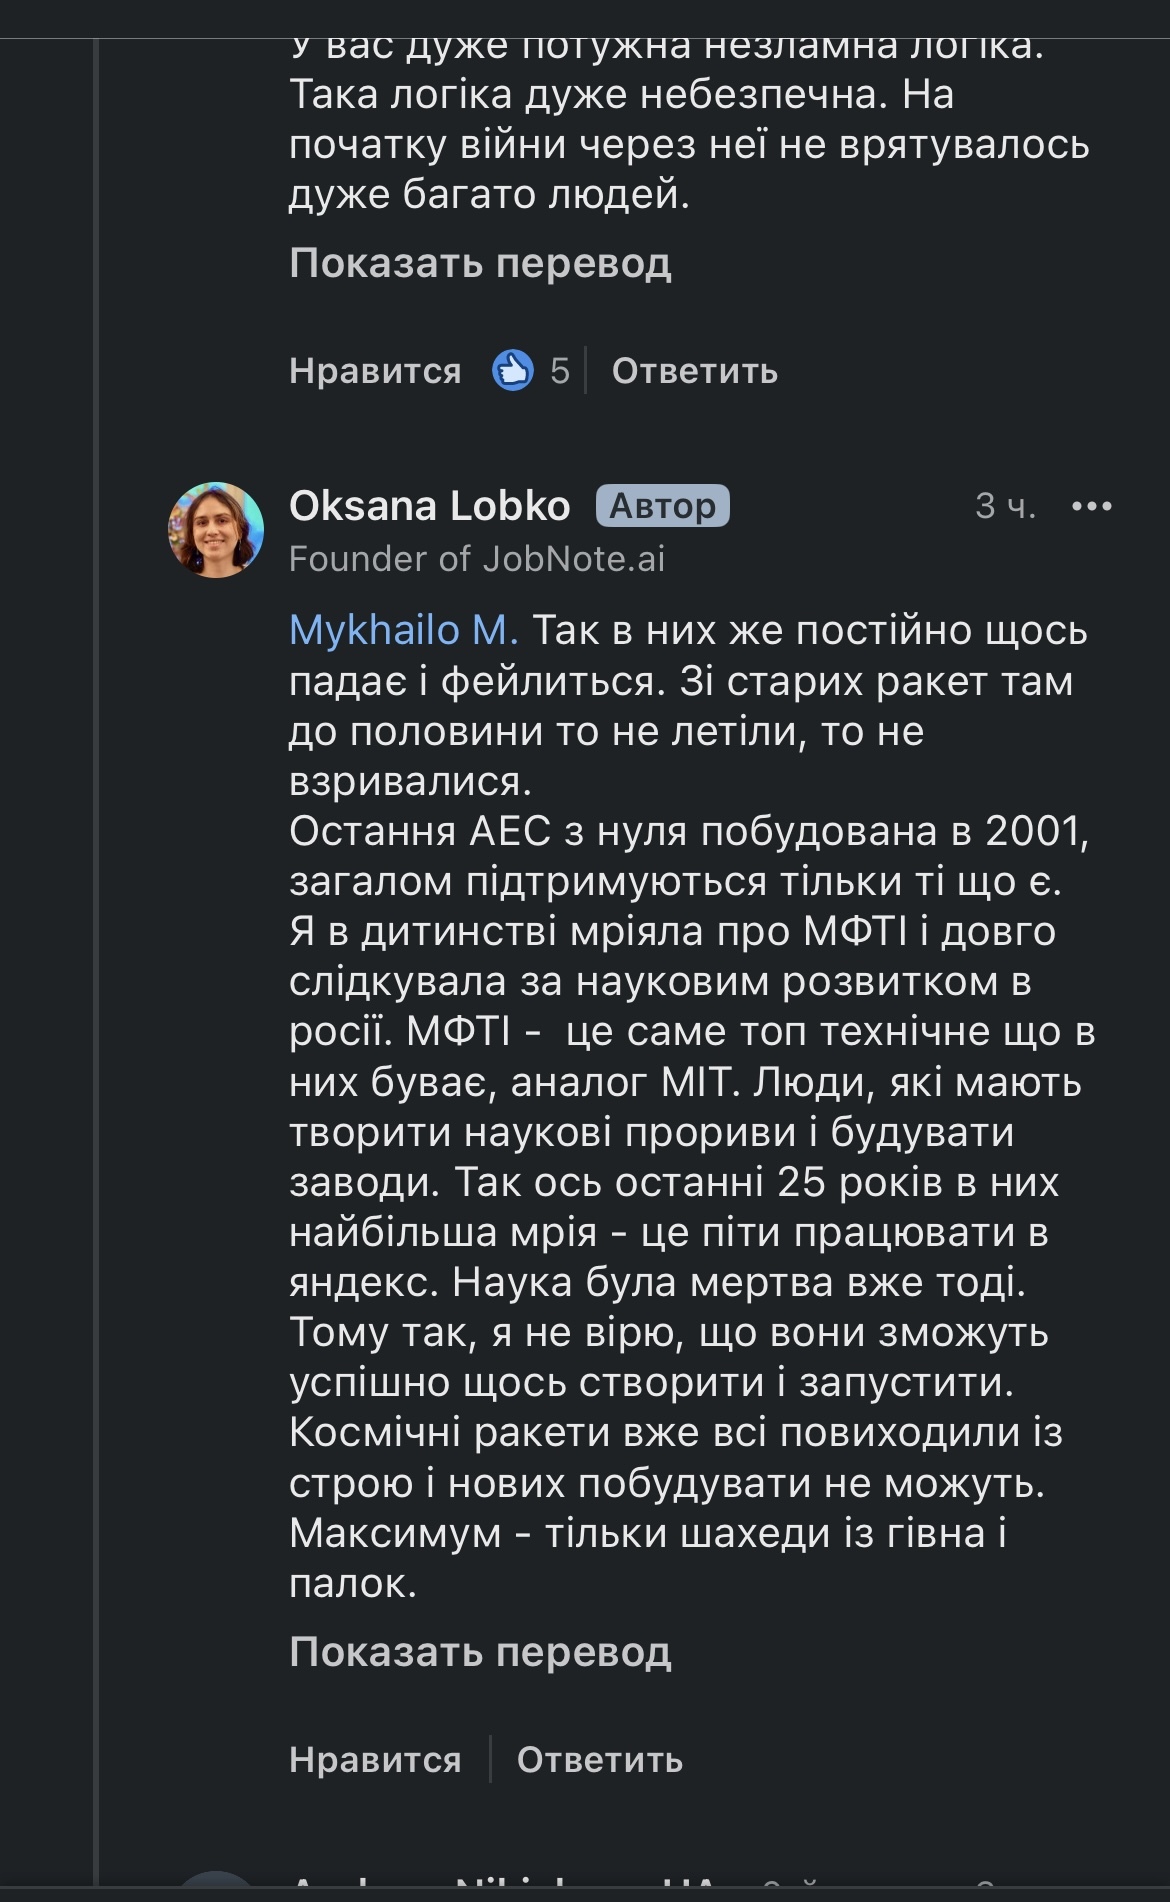Click the Oksana Lobko author name

click(x=429, y=506)
